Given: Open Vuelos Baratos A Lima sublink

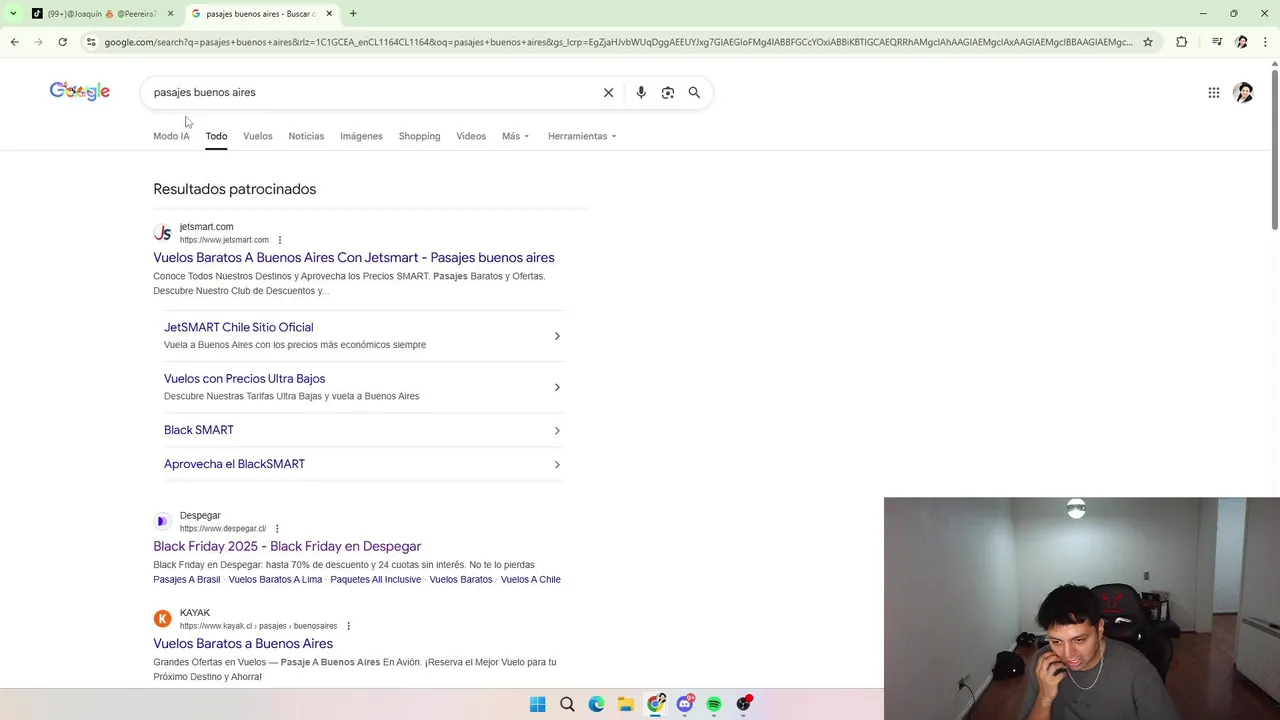Looking at the screenshot, I should point(275,579).
